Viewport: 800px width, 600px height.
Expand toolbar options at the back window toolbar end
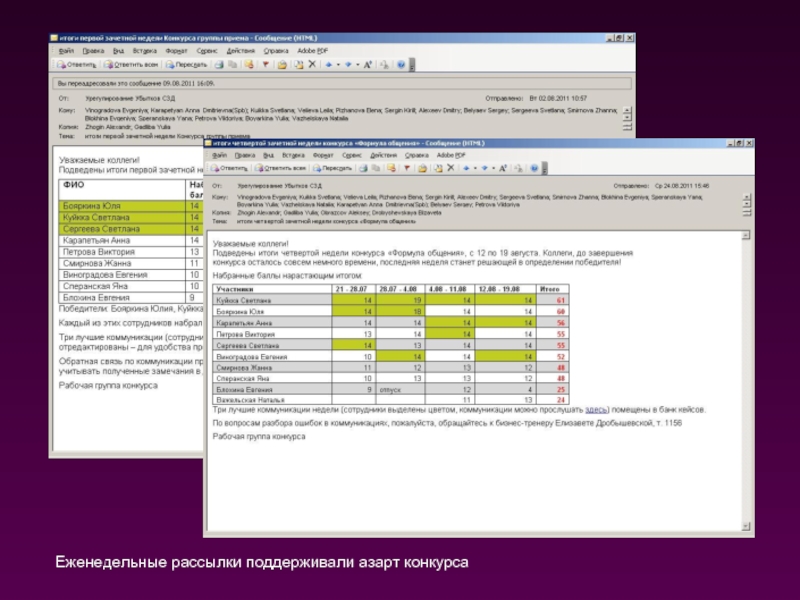click(x=412, y=64)
